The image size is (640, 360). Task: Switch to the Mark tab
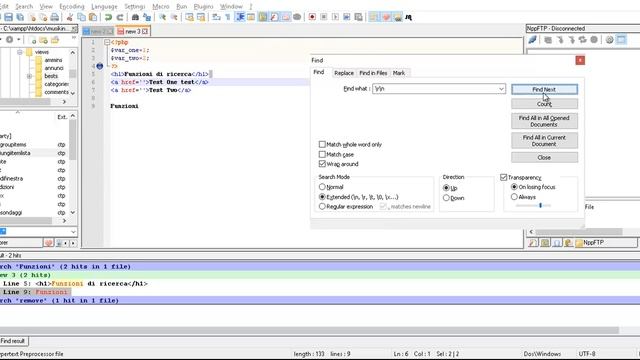pyautogui.click(x=399, y=73)
